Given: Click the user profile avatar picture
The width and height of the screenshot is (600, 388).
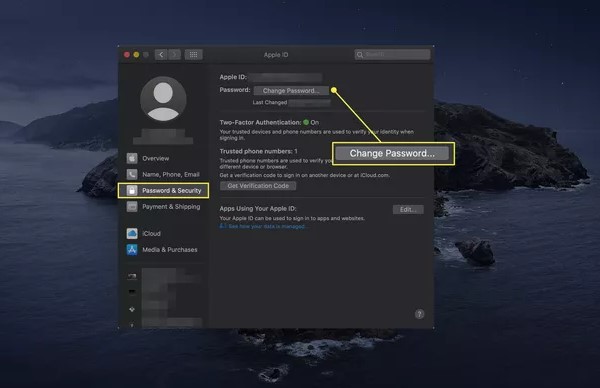Looking at the screenshot, I should (x=163, y=99).
